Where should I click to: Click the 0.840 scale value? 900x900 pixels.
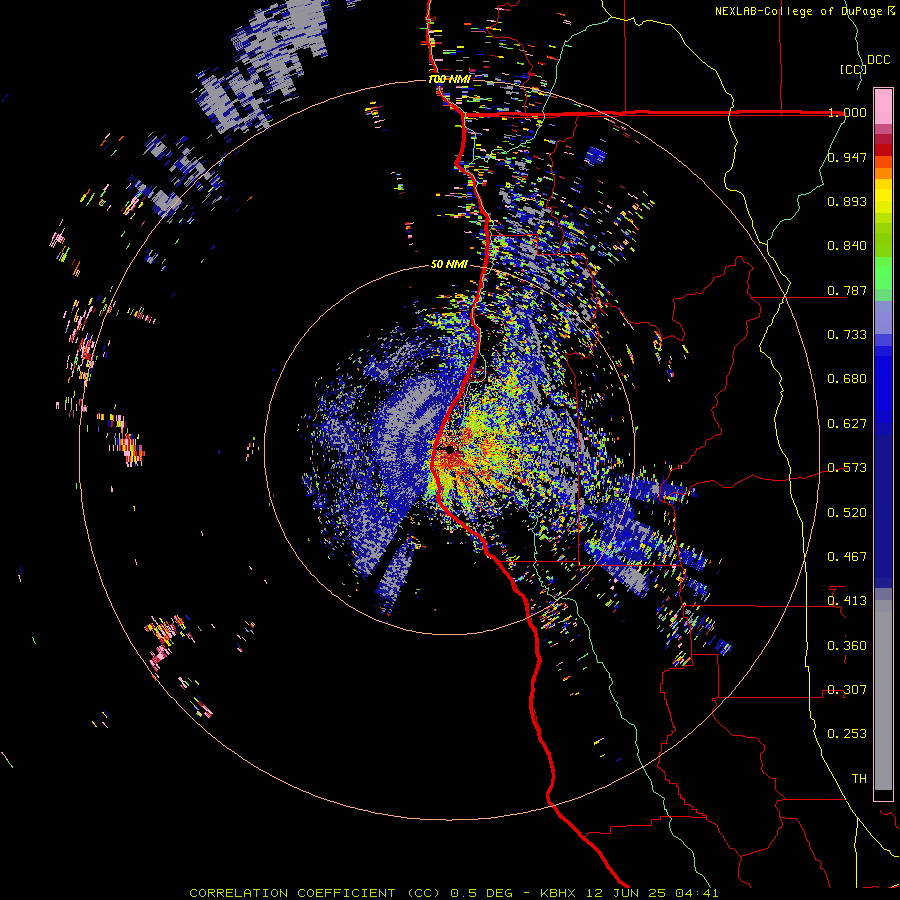tap(847, 246)
